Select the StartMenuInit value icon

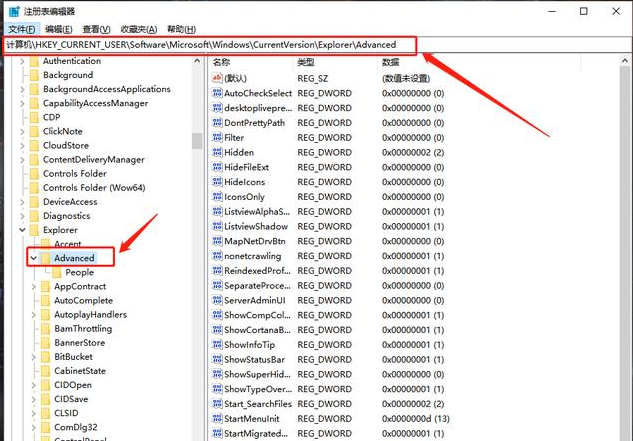[217, 419]
